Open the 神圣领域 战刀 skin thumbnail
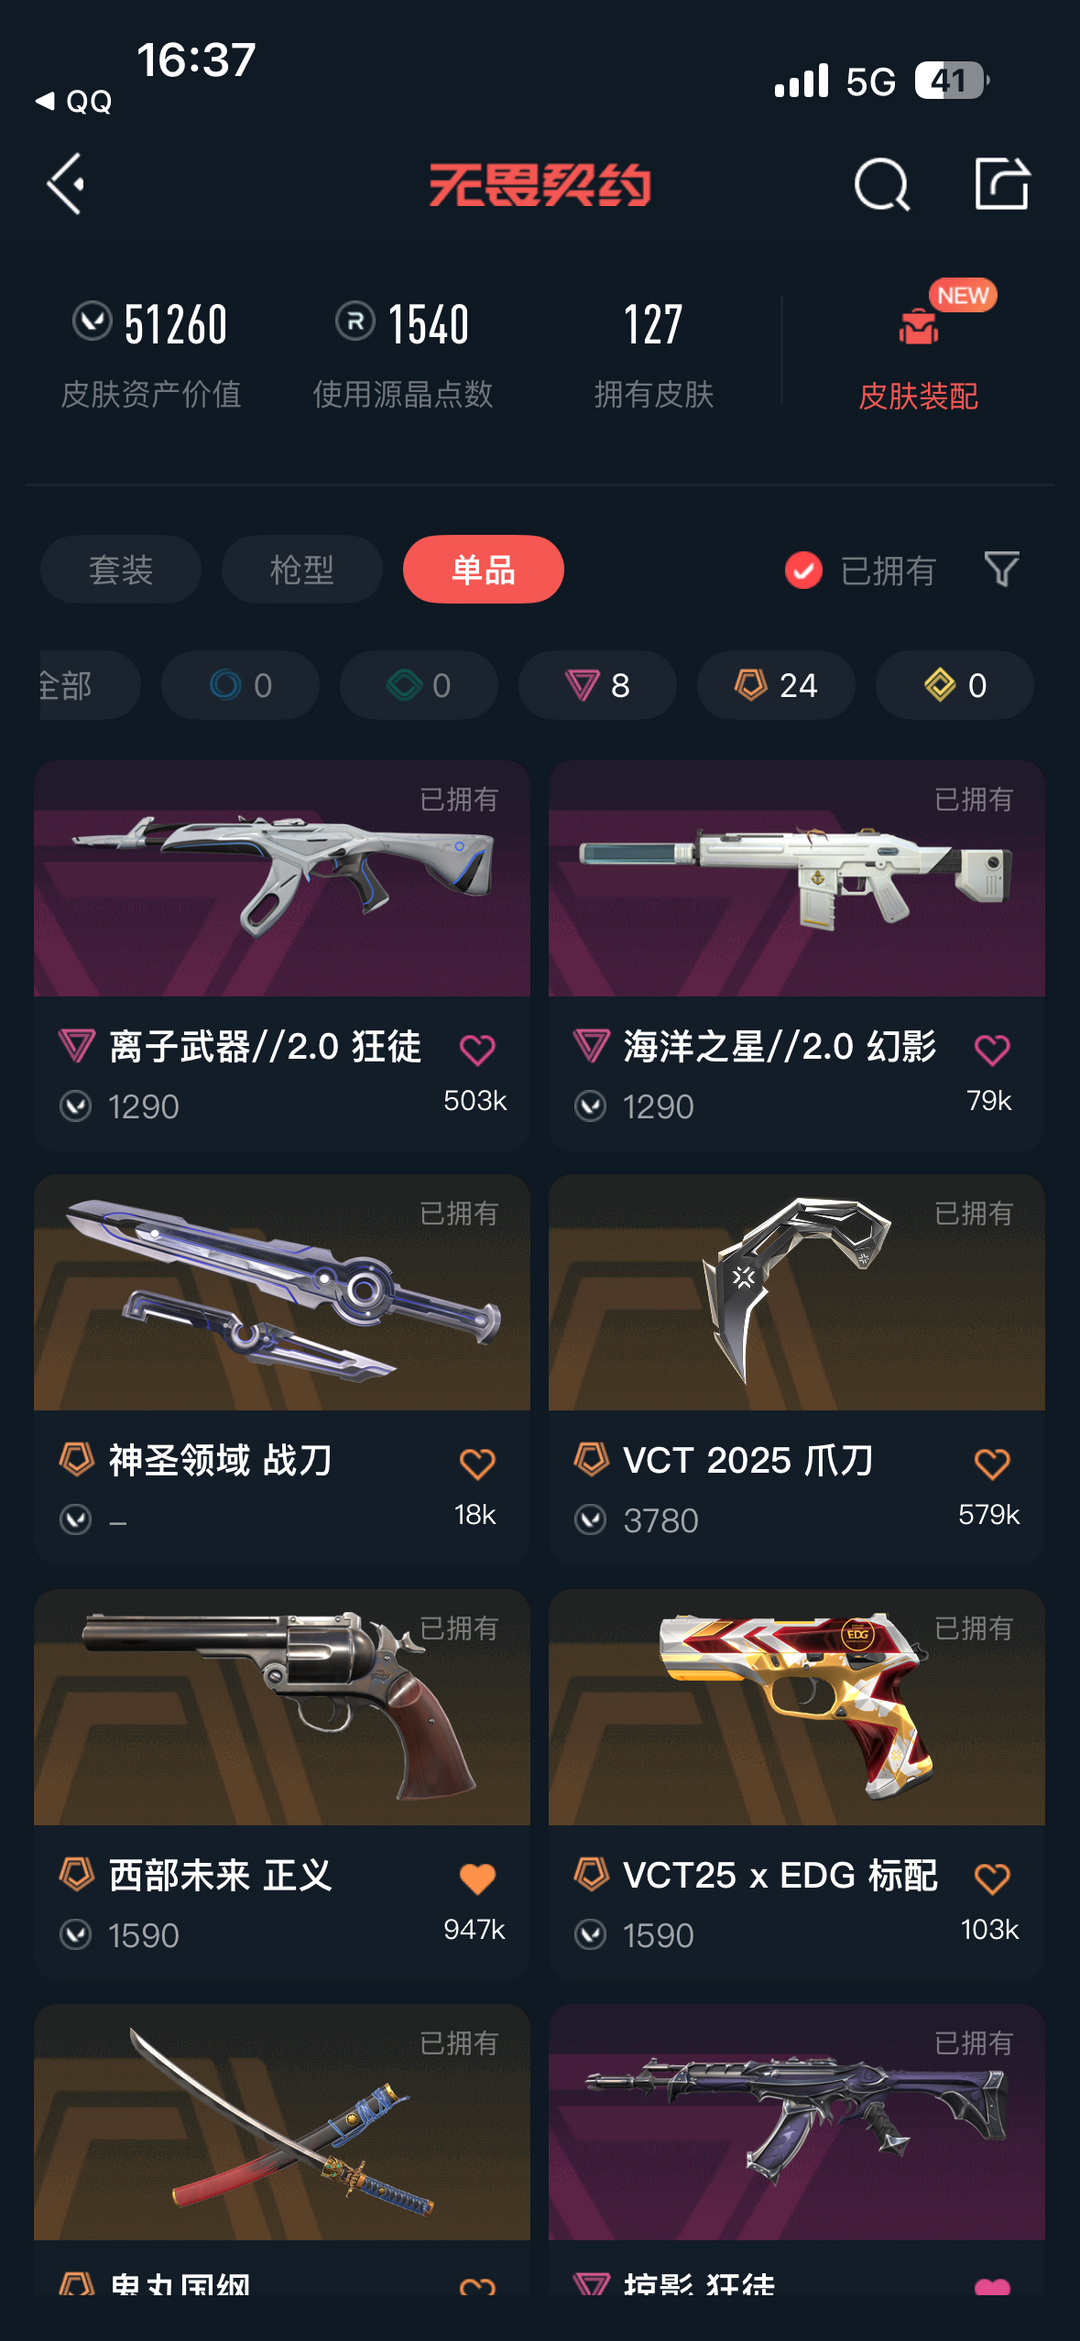 [282, 1292]
